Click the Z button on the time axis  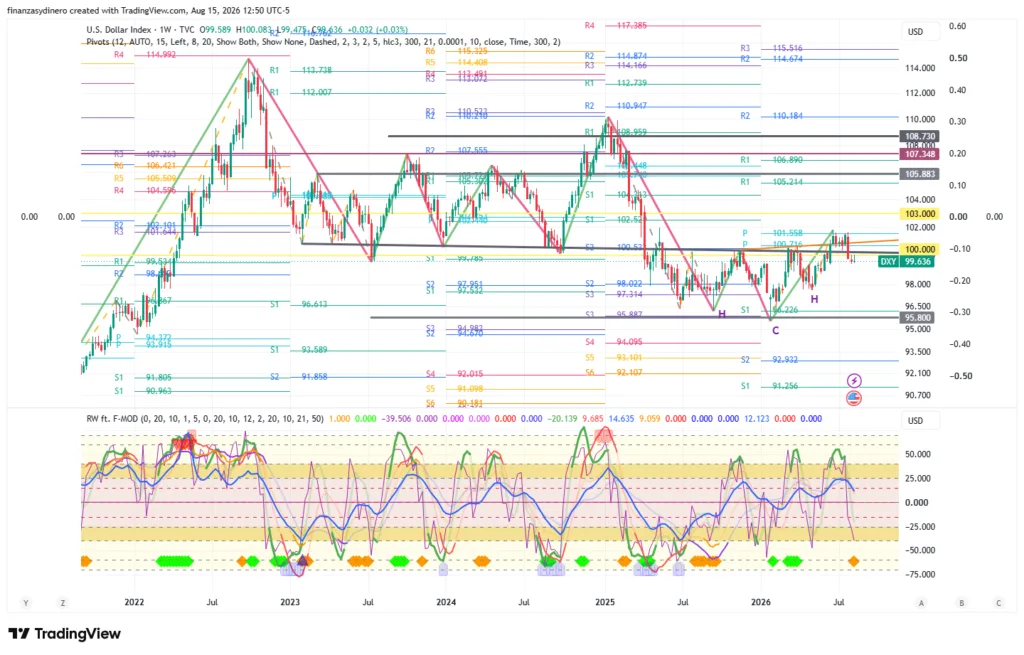point(63,603)
